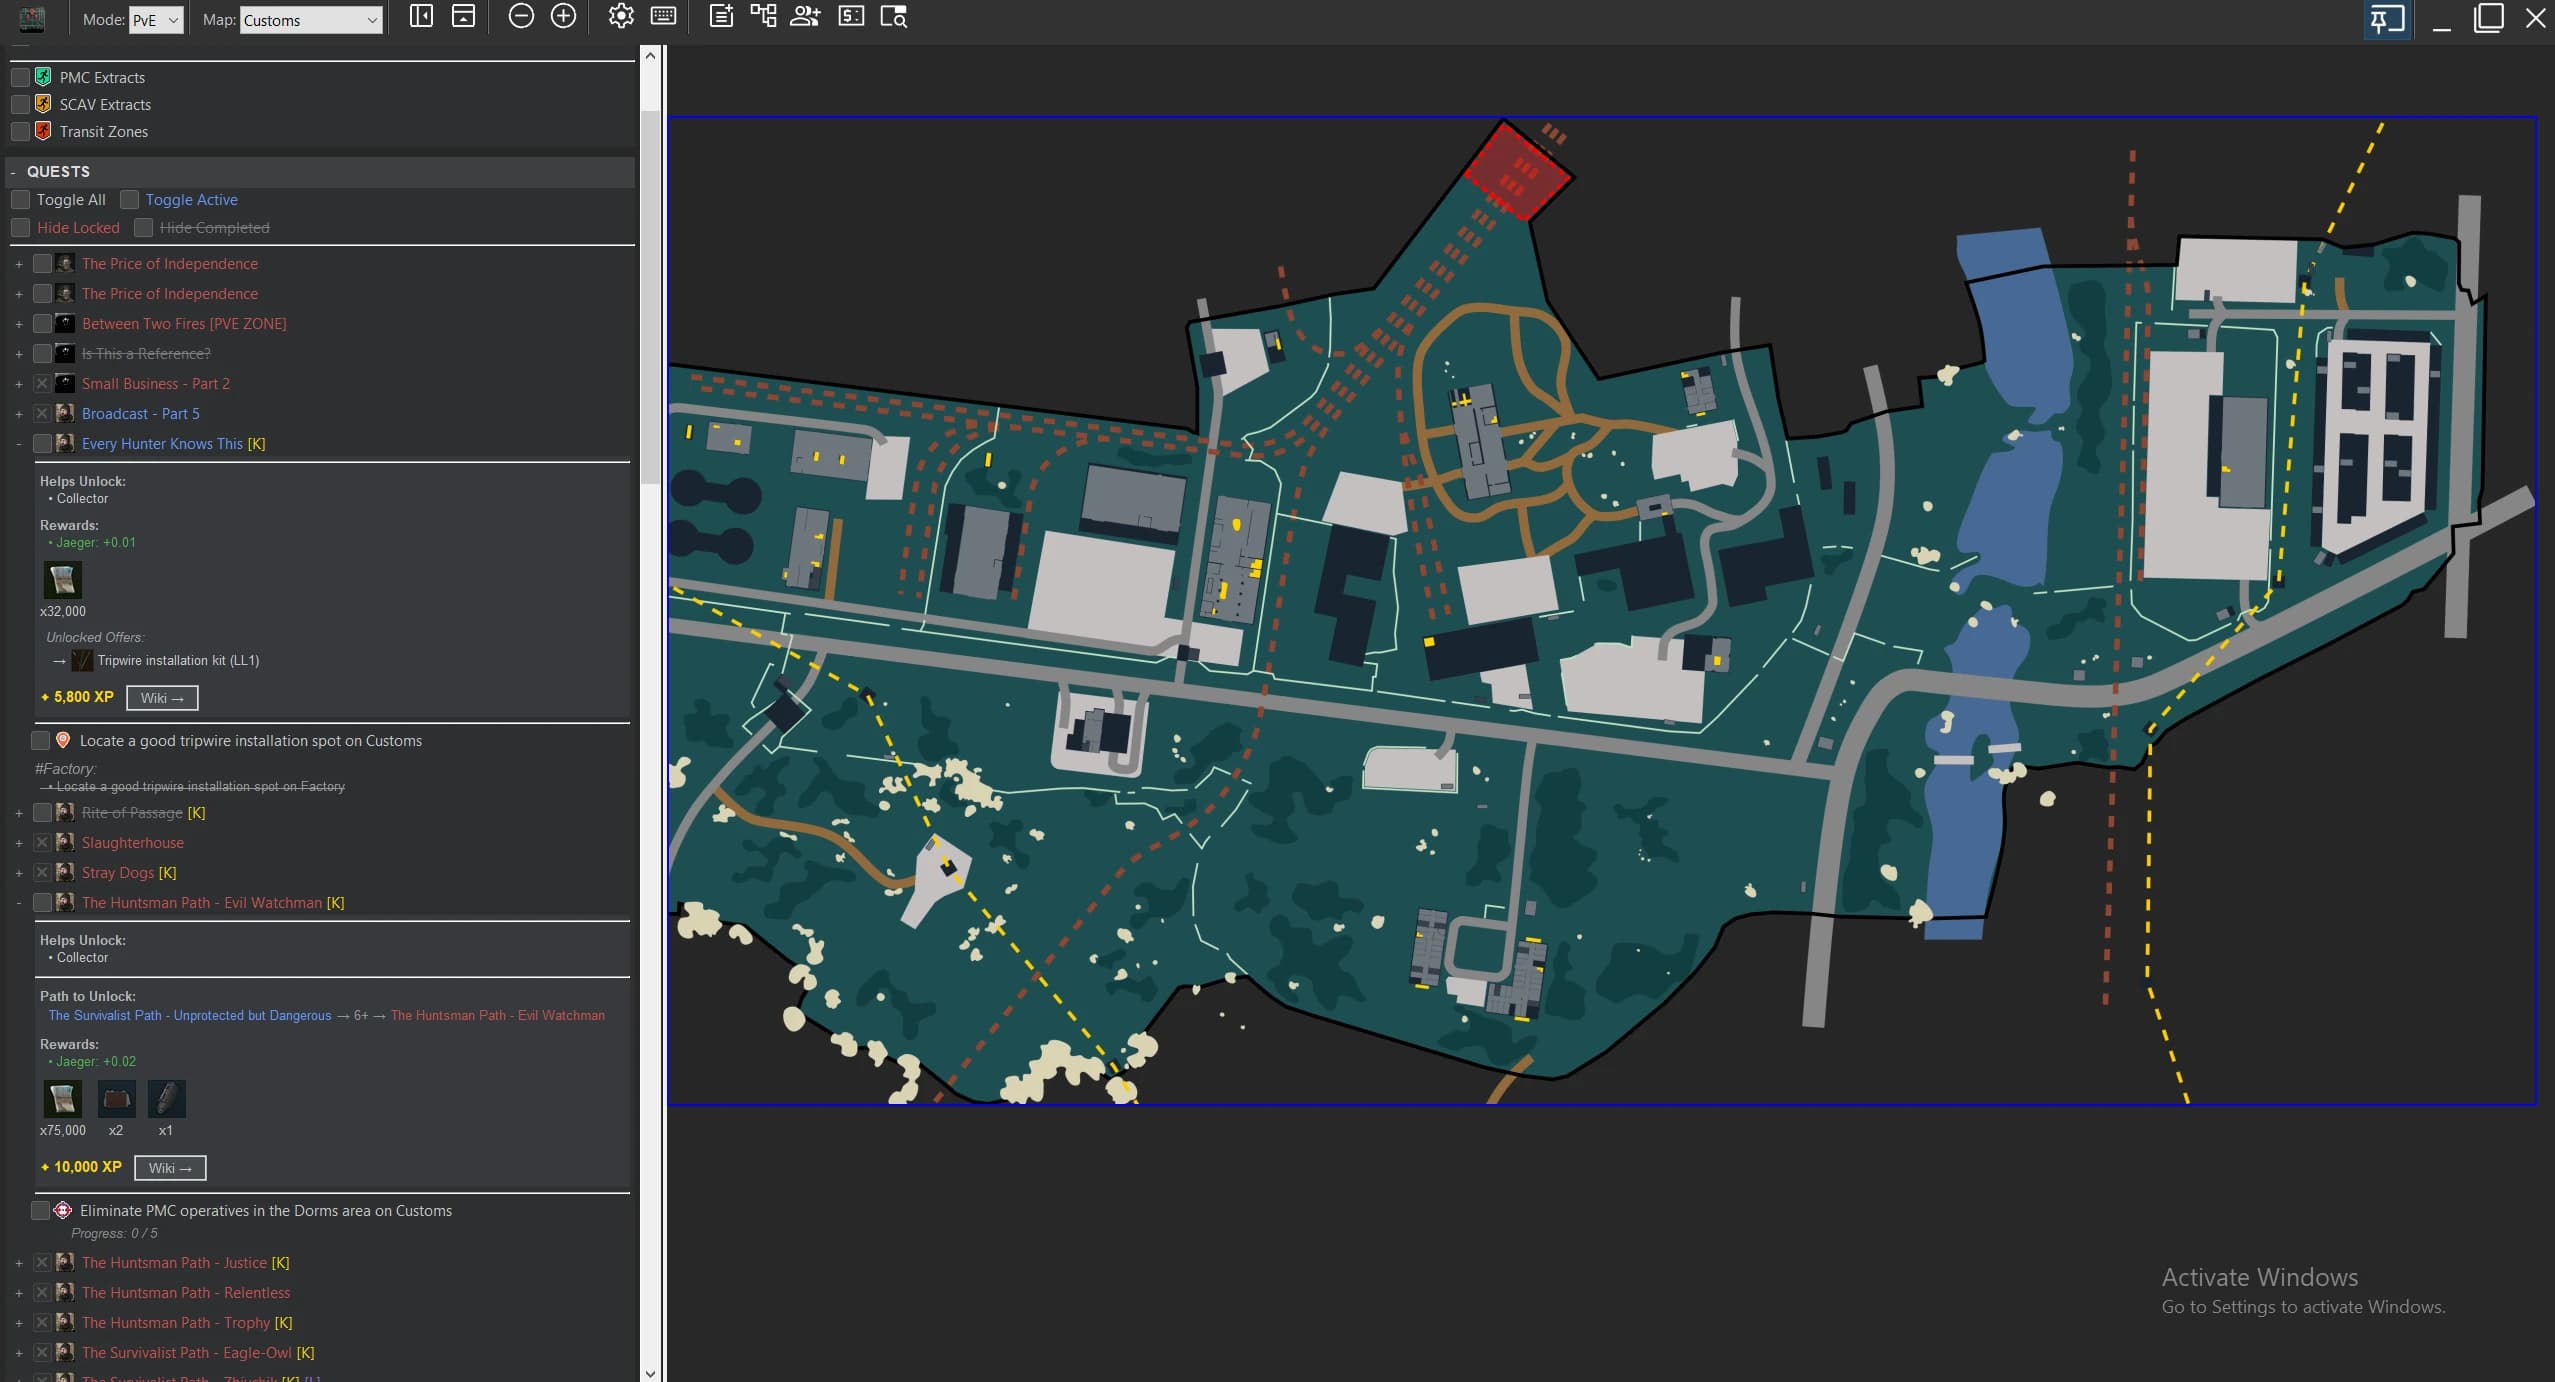2555x1382 pixels.
Task: Click the green PMC Extracts runner icon
Action: point(43,77)
